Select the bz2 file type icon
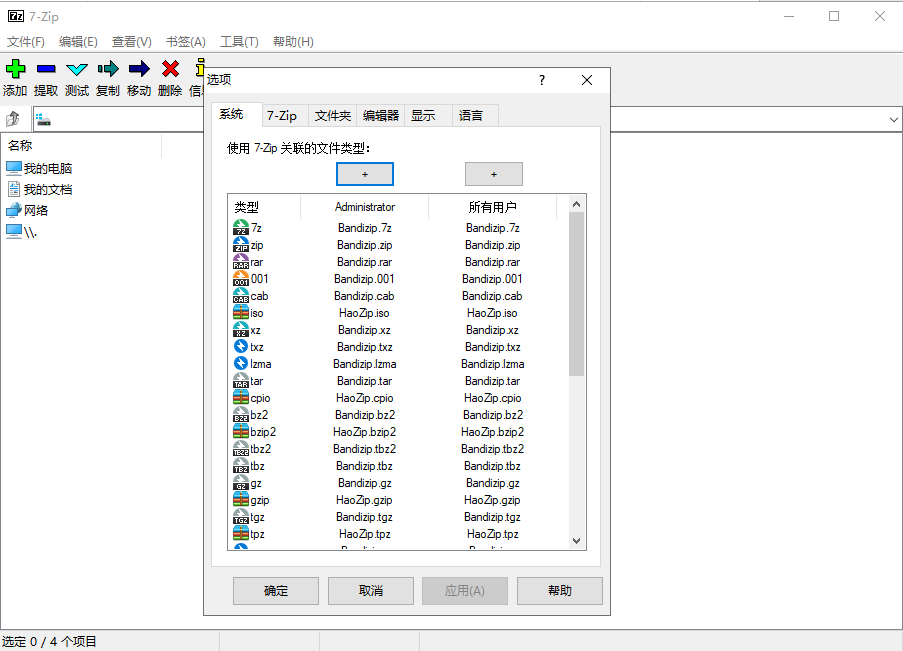 241,415
